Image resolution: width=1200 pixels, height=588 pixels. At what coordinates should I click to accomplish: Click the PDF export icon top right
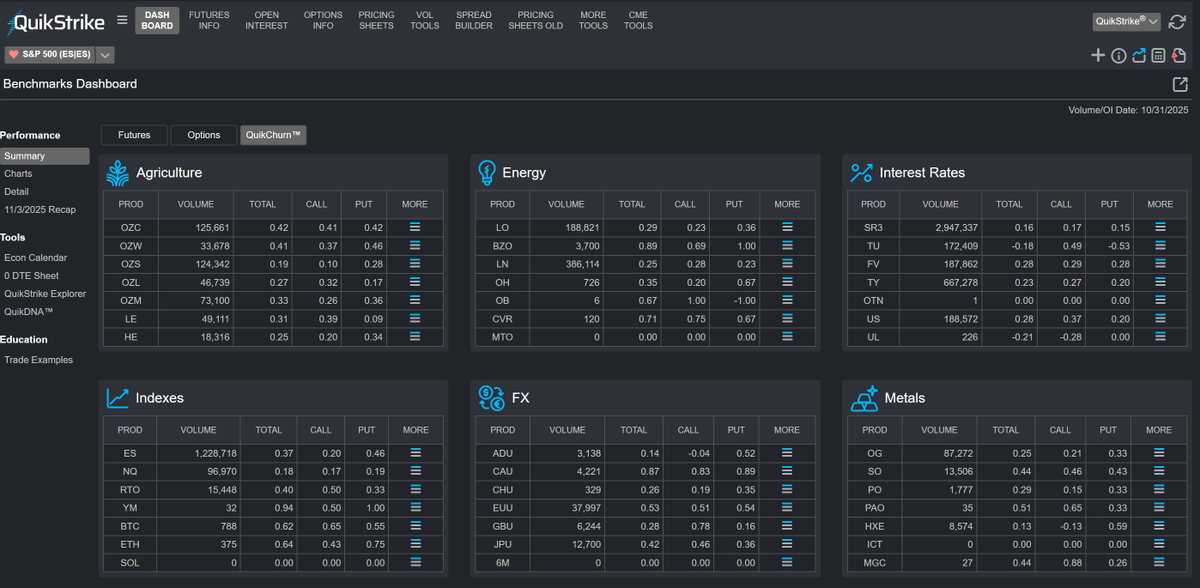point(1179,55)
